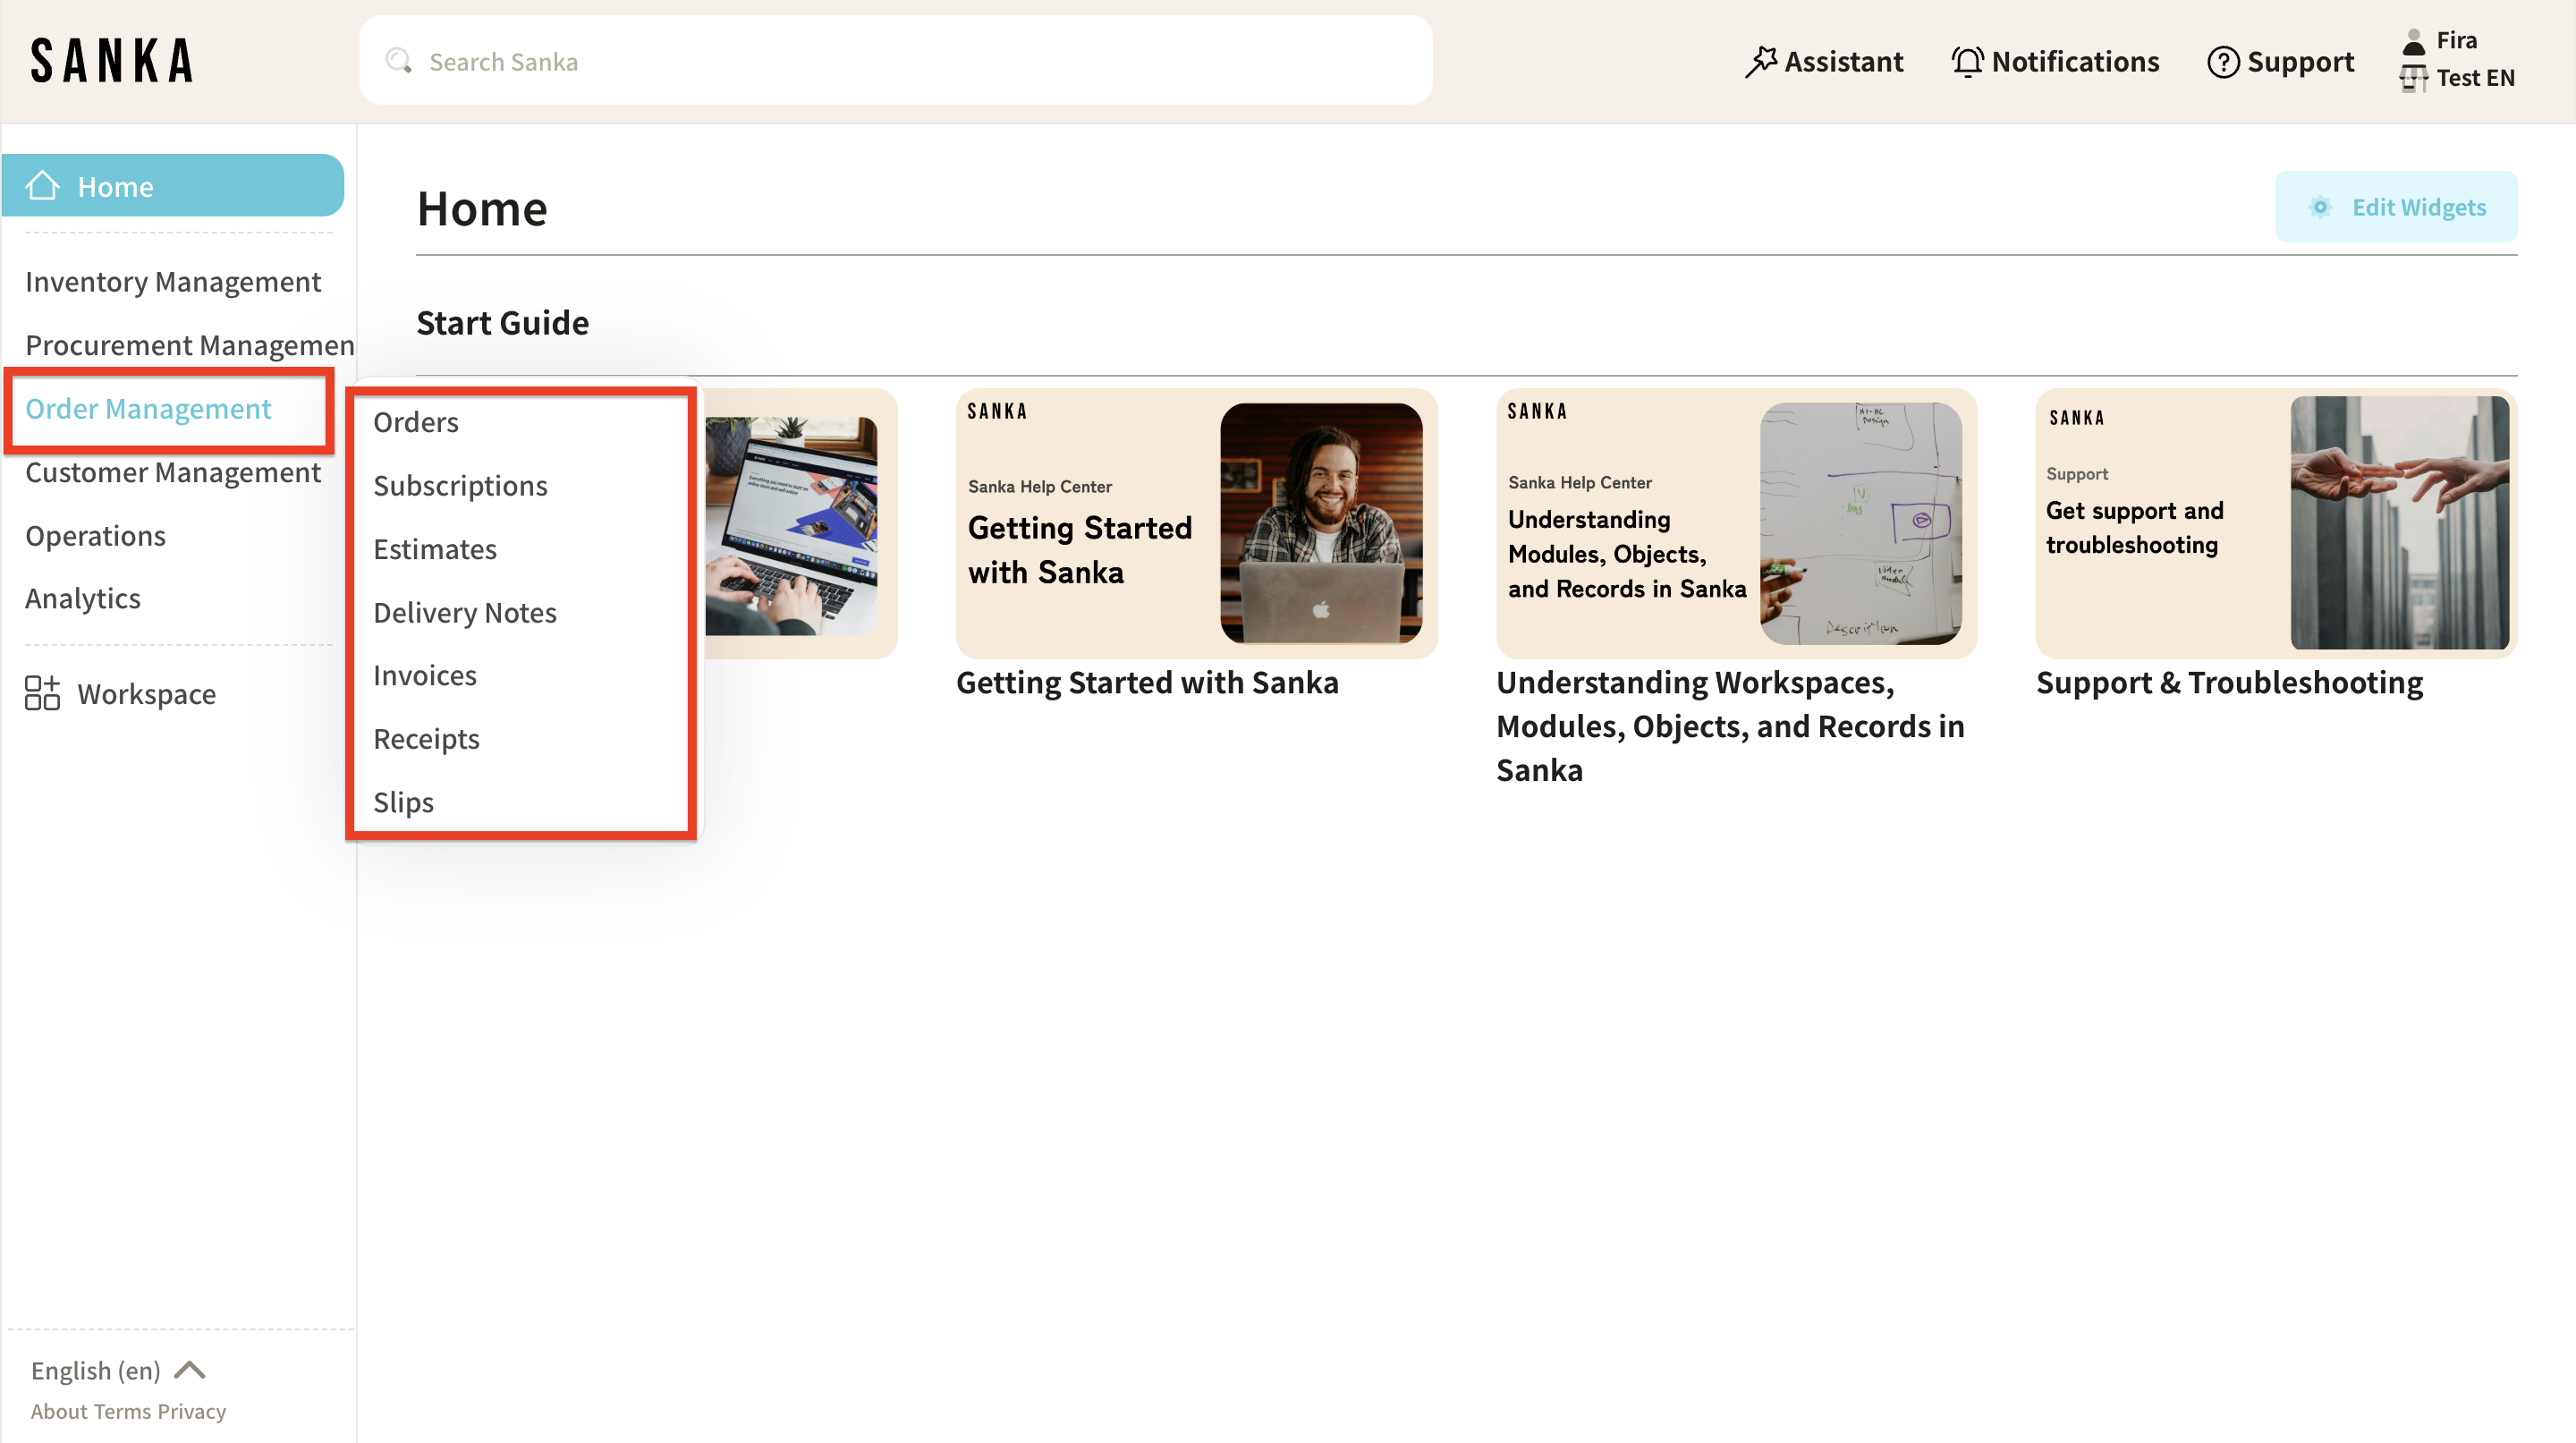Open Invoices from Order Management submenu
Image resolution: width=2576 pixels, height=1443 pixels.
(424, 675)
